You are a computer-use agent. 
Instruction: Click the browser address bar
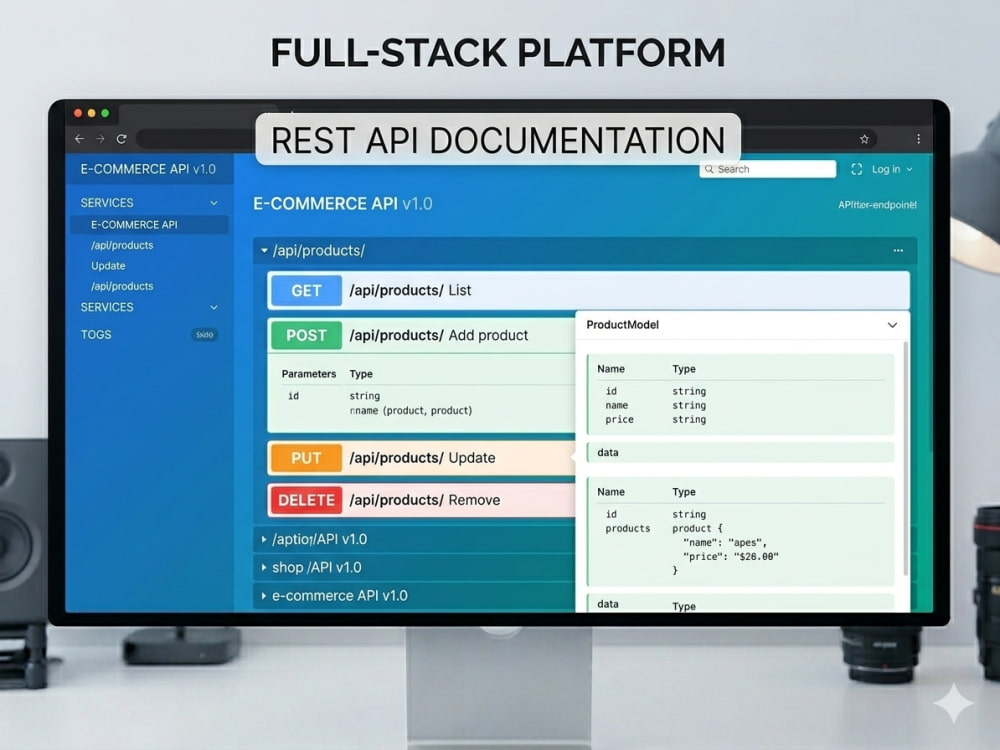[505, 139]
